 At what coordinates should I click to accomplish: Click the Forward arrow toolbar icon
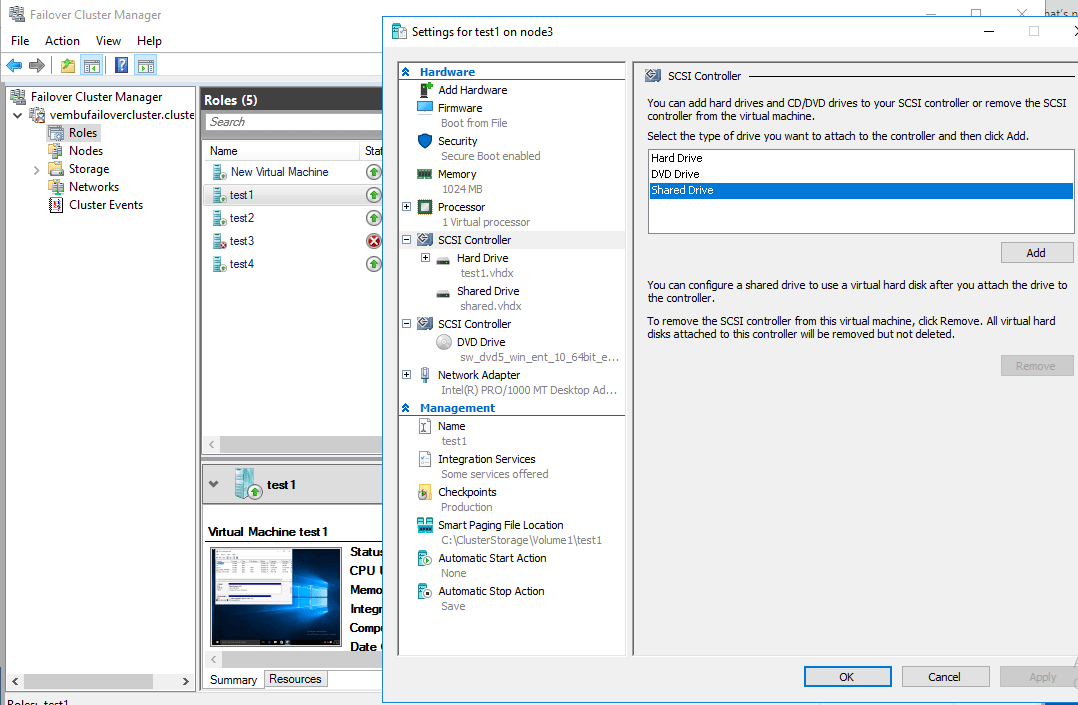37,65
